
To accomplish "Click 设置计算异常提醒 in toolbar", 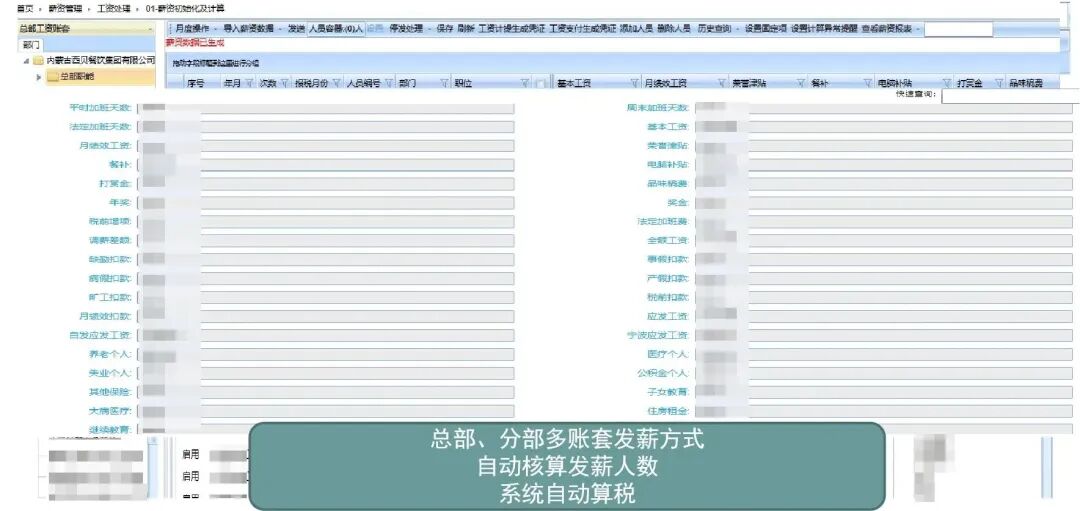I will click(x=824, y=29).
